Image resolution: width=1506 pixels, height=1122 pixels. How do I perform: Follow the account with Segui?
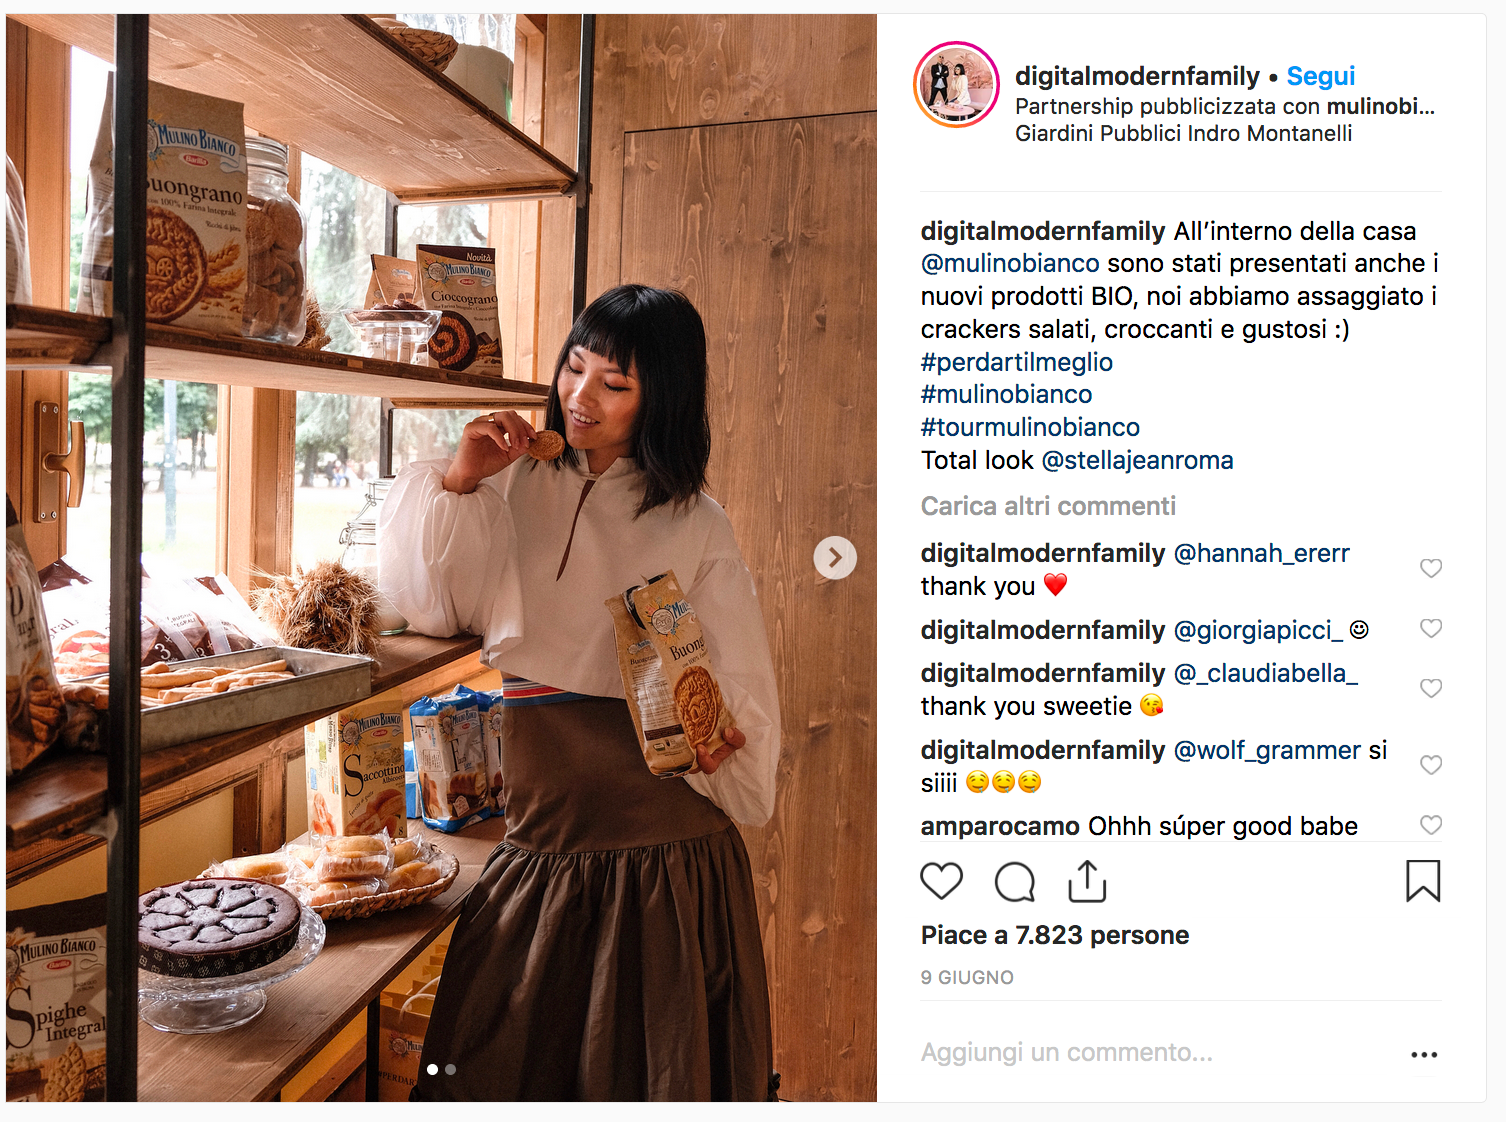click(x=1320, y=76)
